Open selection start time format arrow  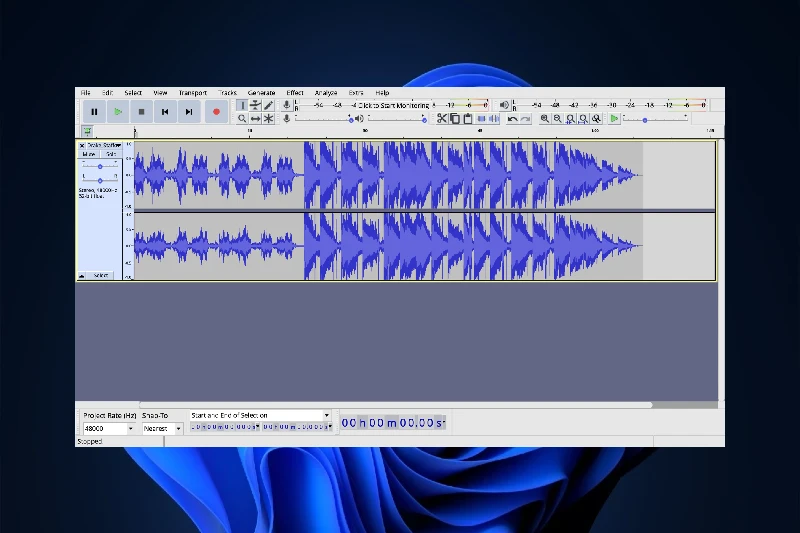258,427
